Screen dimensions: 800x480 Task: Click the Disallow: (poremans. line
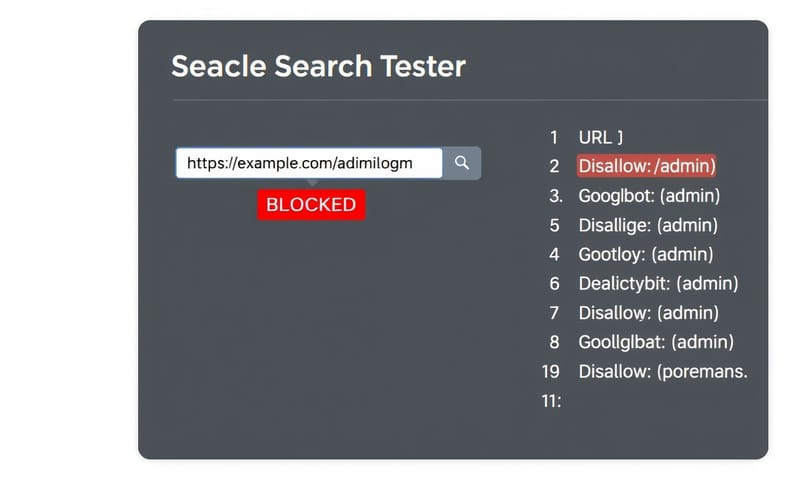point(663,372)
